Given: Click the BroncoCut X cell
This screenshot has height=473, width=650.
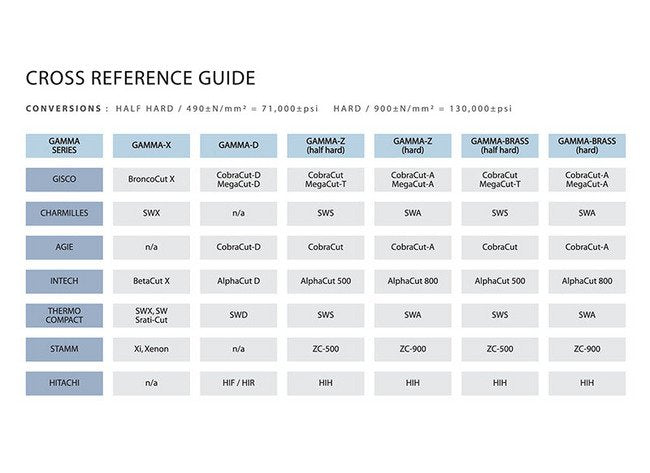Looking at the screenshot, I should [x=151, y=180].
